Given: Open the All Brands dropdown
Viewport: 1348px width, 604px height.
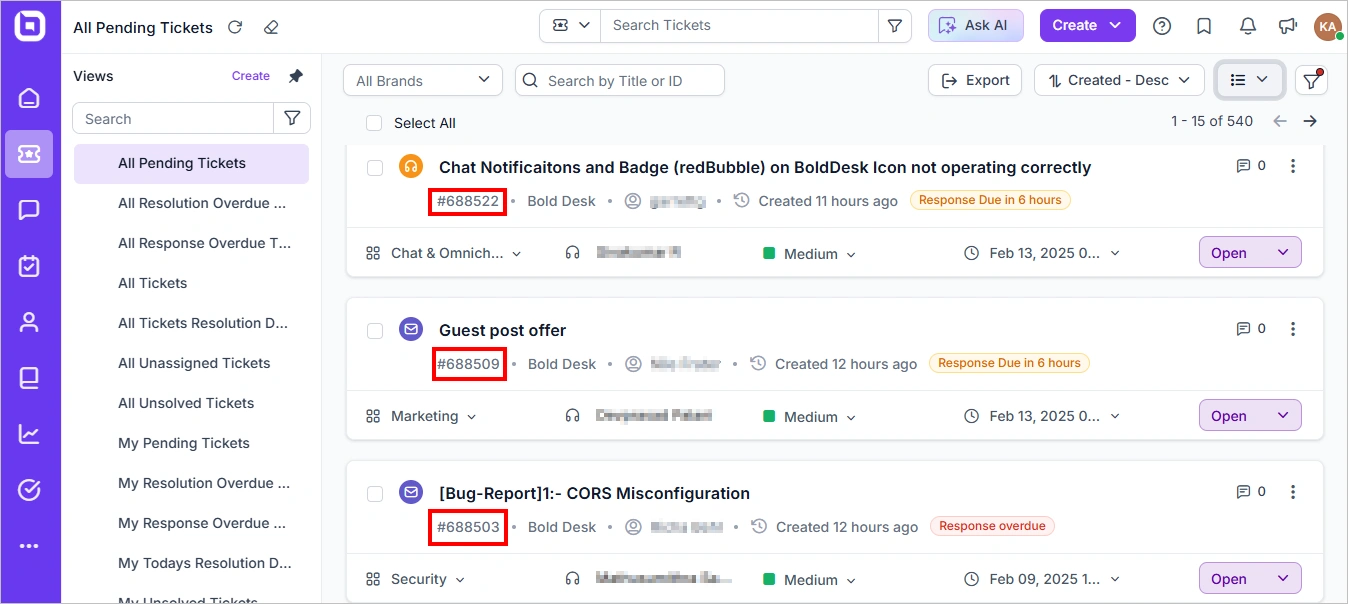Looking at the screenshot, I should 422,80.
